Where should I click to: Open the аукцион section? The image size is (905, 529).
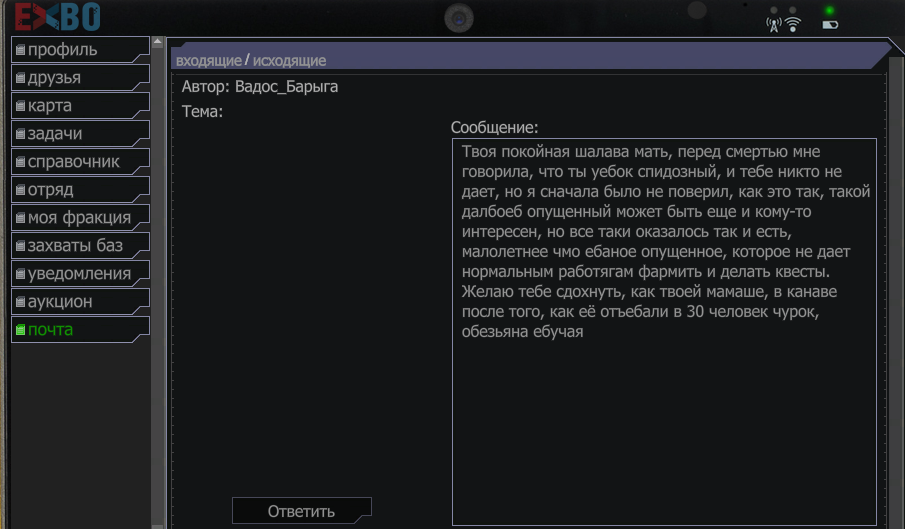coord(80,302)
